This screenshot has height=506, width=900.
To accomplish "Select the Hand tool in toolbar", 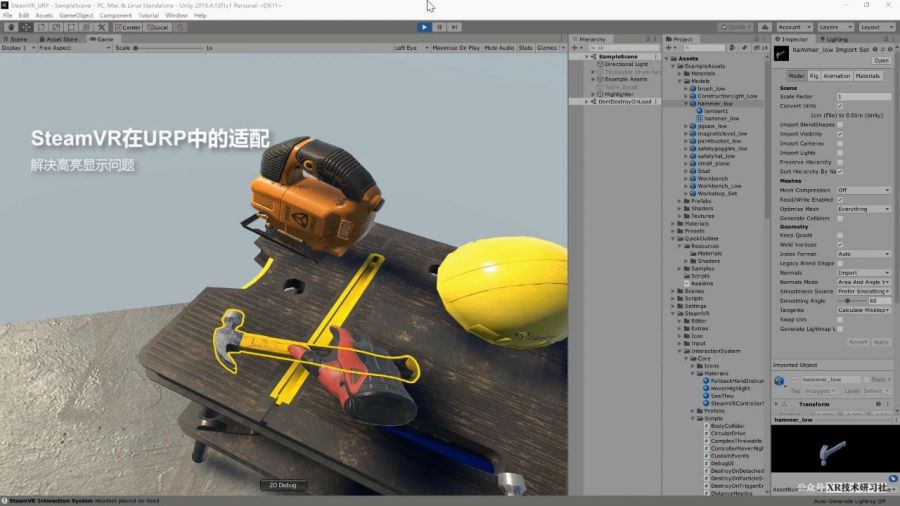I will tap(11, 27).
